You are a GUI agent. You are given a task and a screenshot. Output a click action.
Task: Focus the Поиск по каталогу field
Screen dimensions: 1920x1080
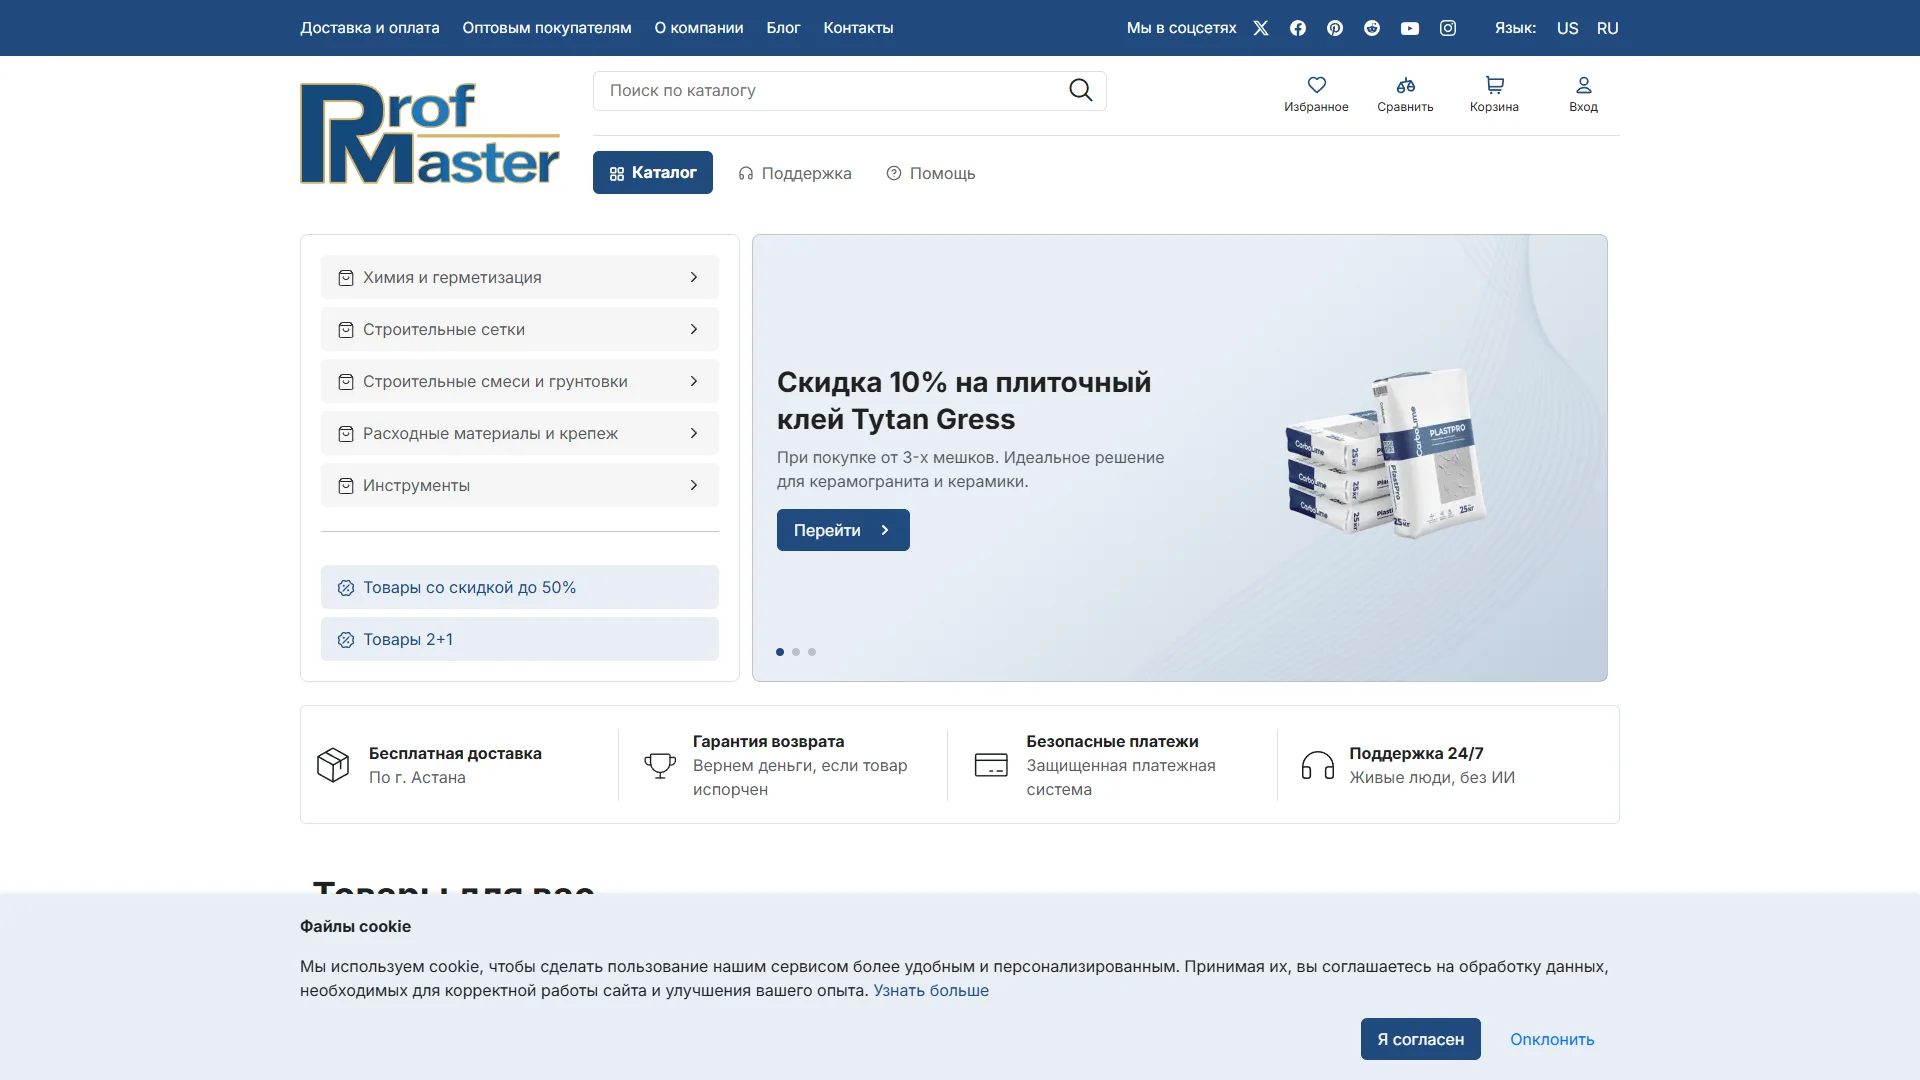[x=850, y=91]
